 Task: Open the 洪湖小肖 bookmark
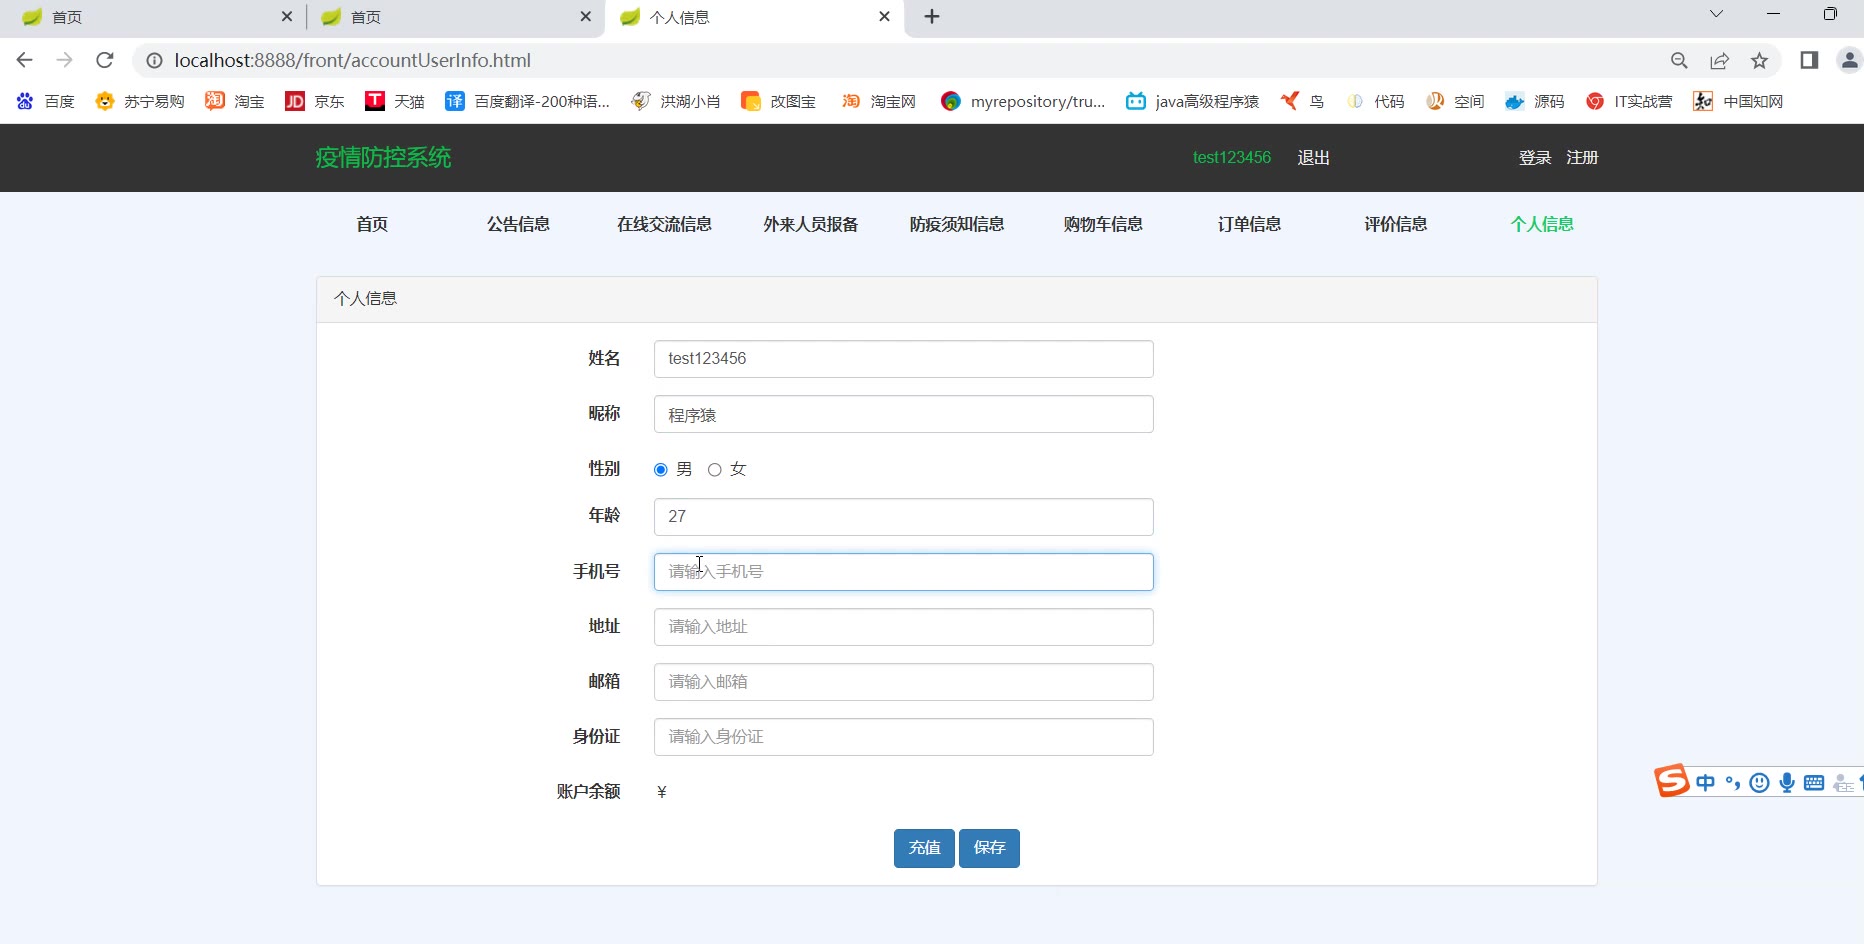point(676,101)
